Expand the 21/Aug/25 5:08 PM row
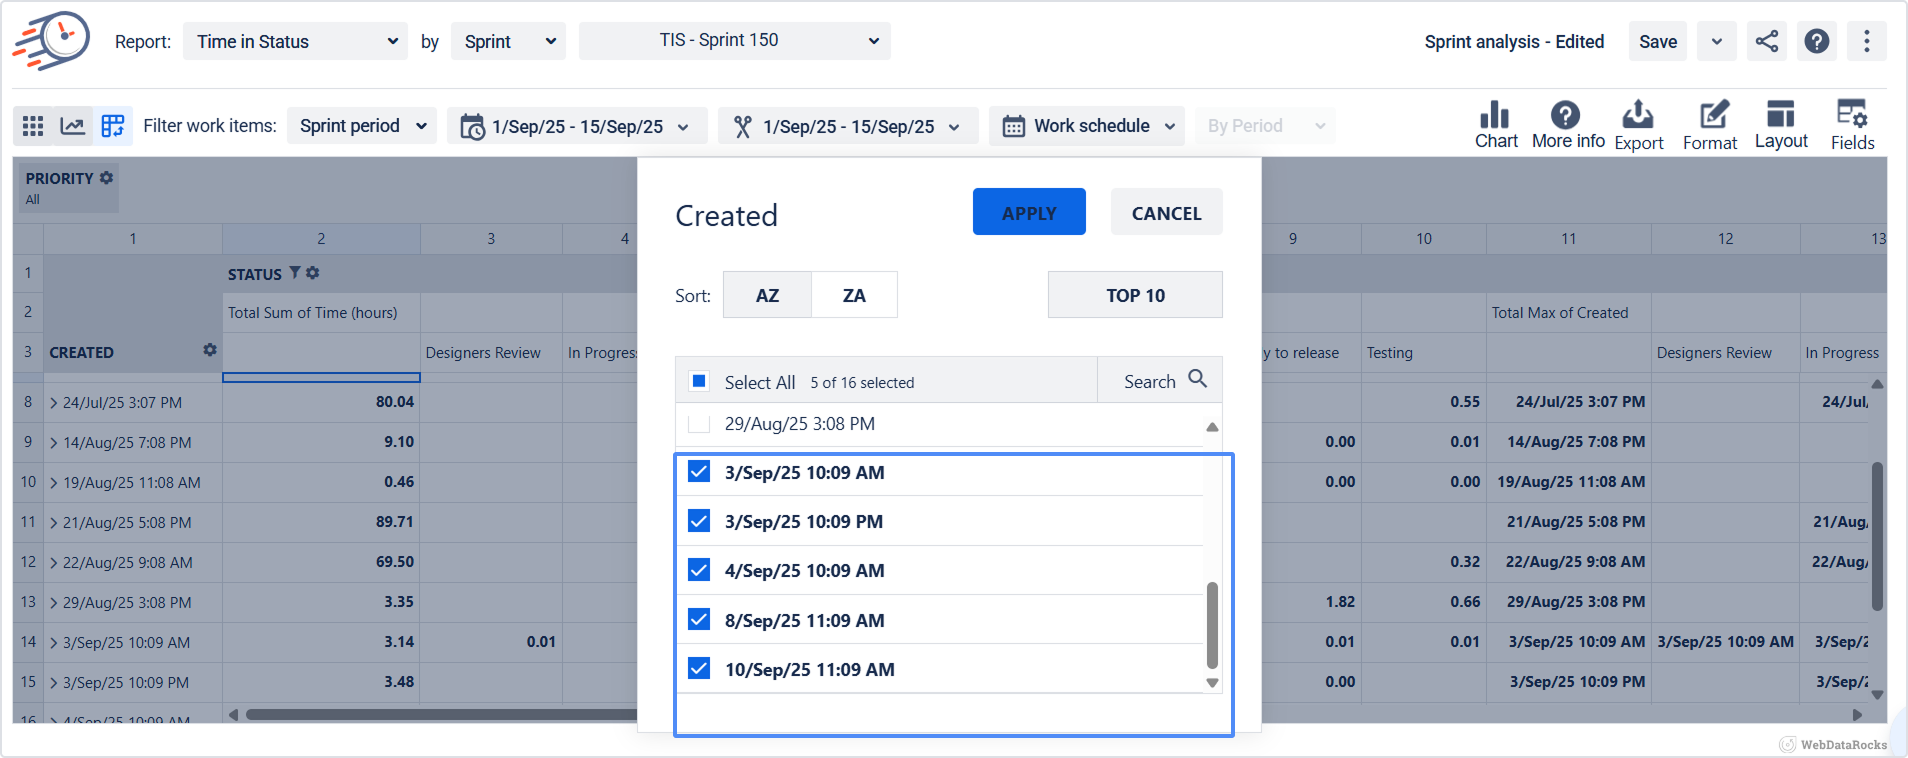 [54, 523]
